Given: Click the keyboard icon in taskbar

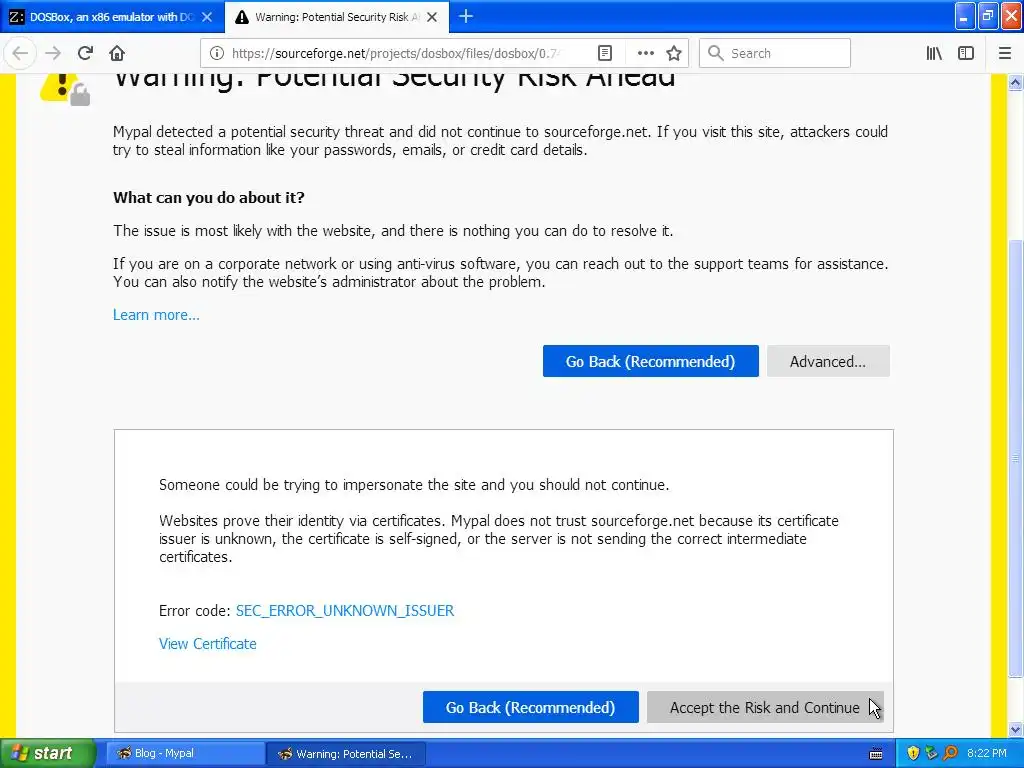Looking at the screenshot, I should tap(876, 754).
